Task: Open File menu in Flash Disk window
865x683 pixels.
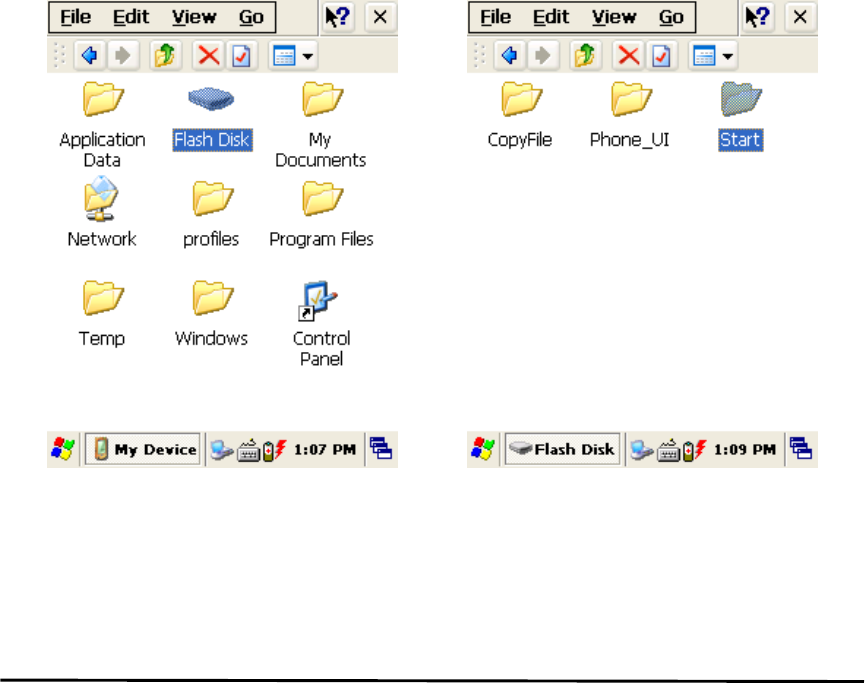Action: click(495, 17)
